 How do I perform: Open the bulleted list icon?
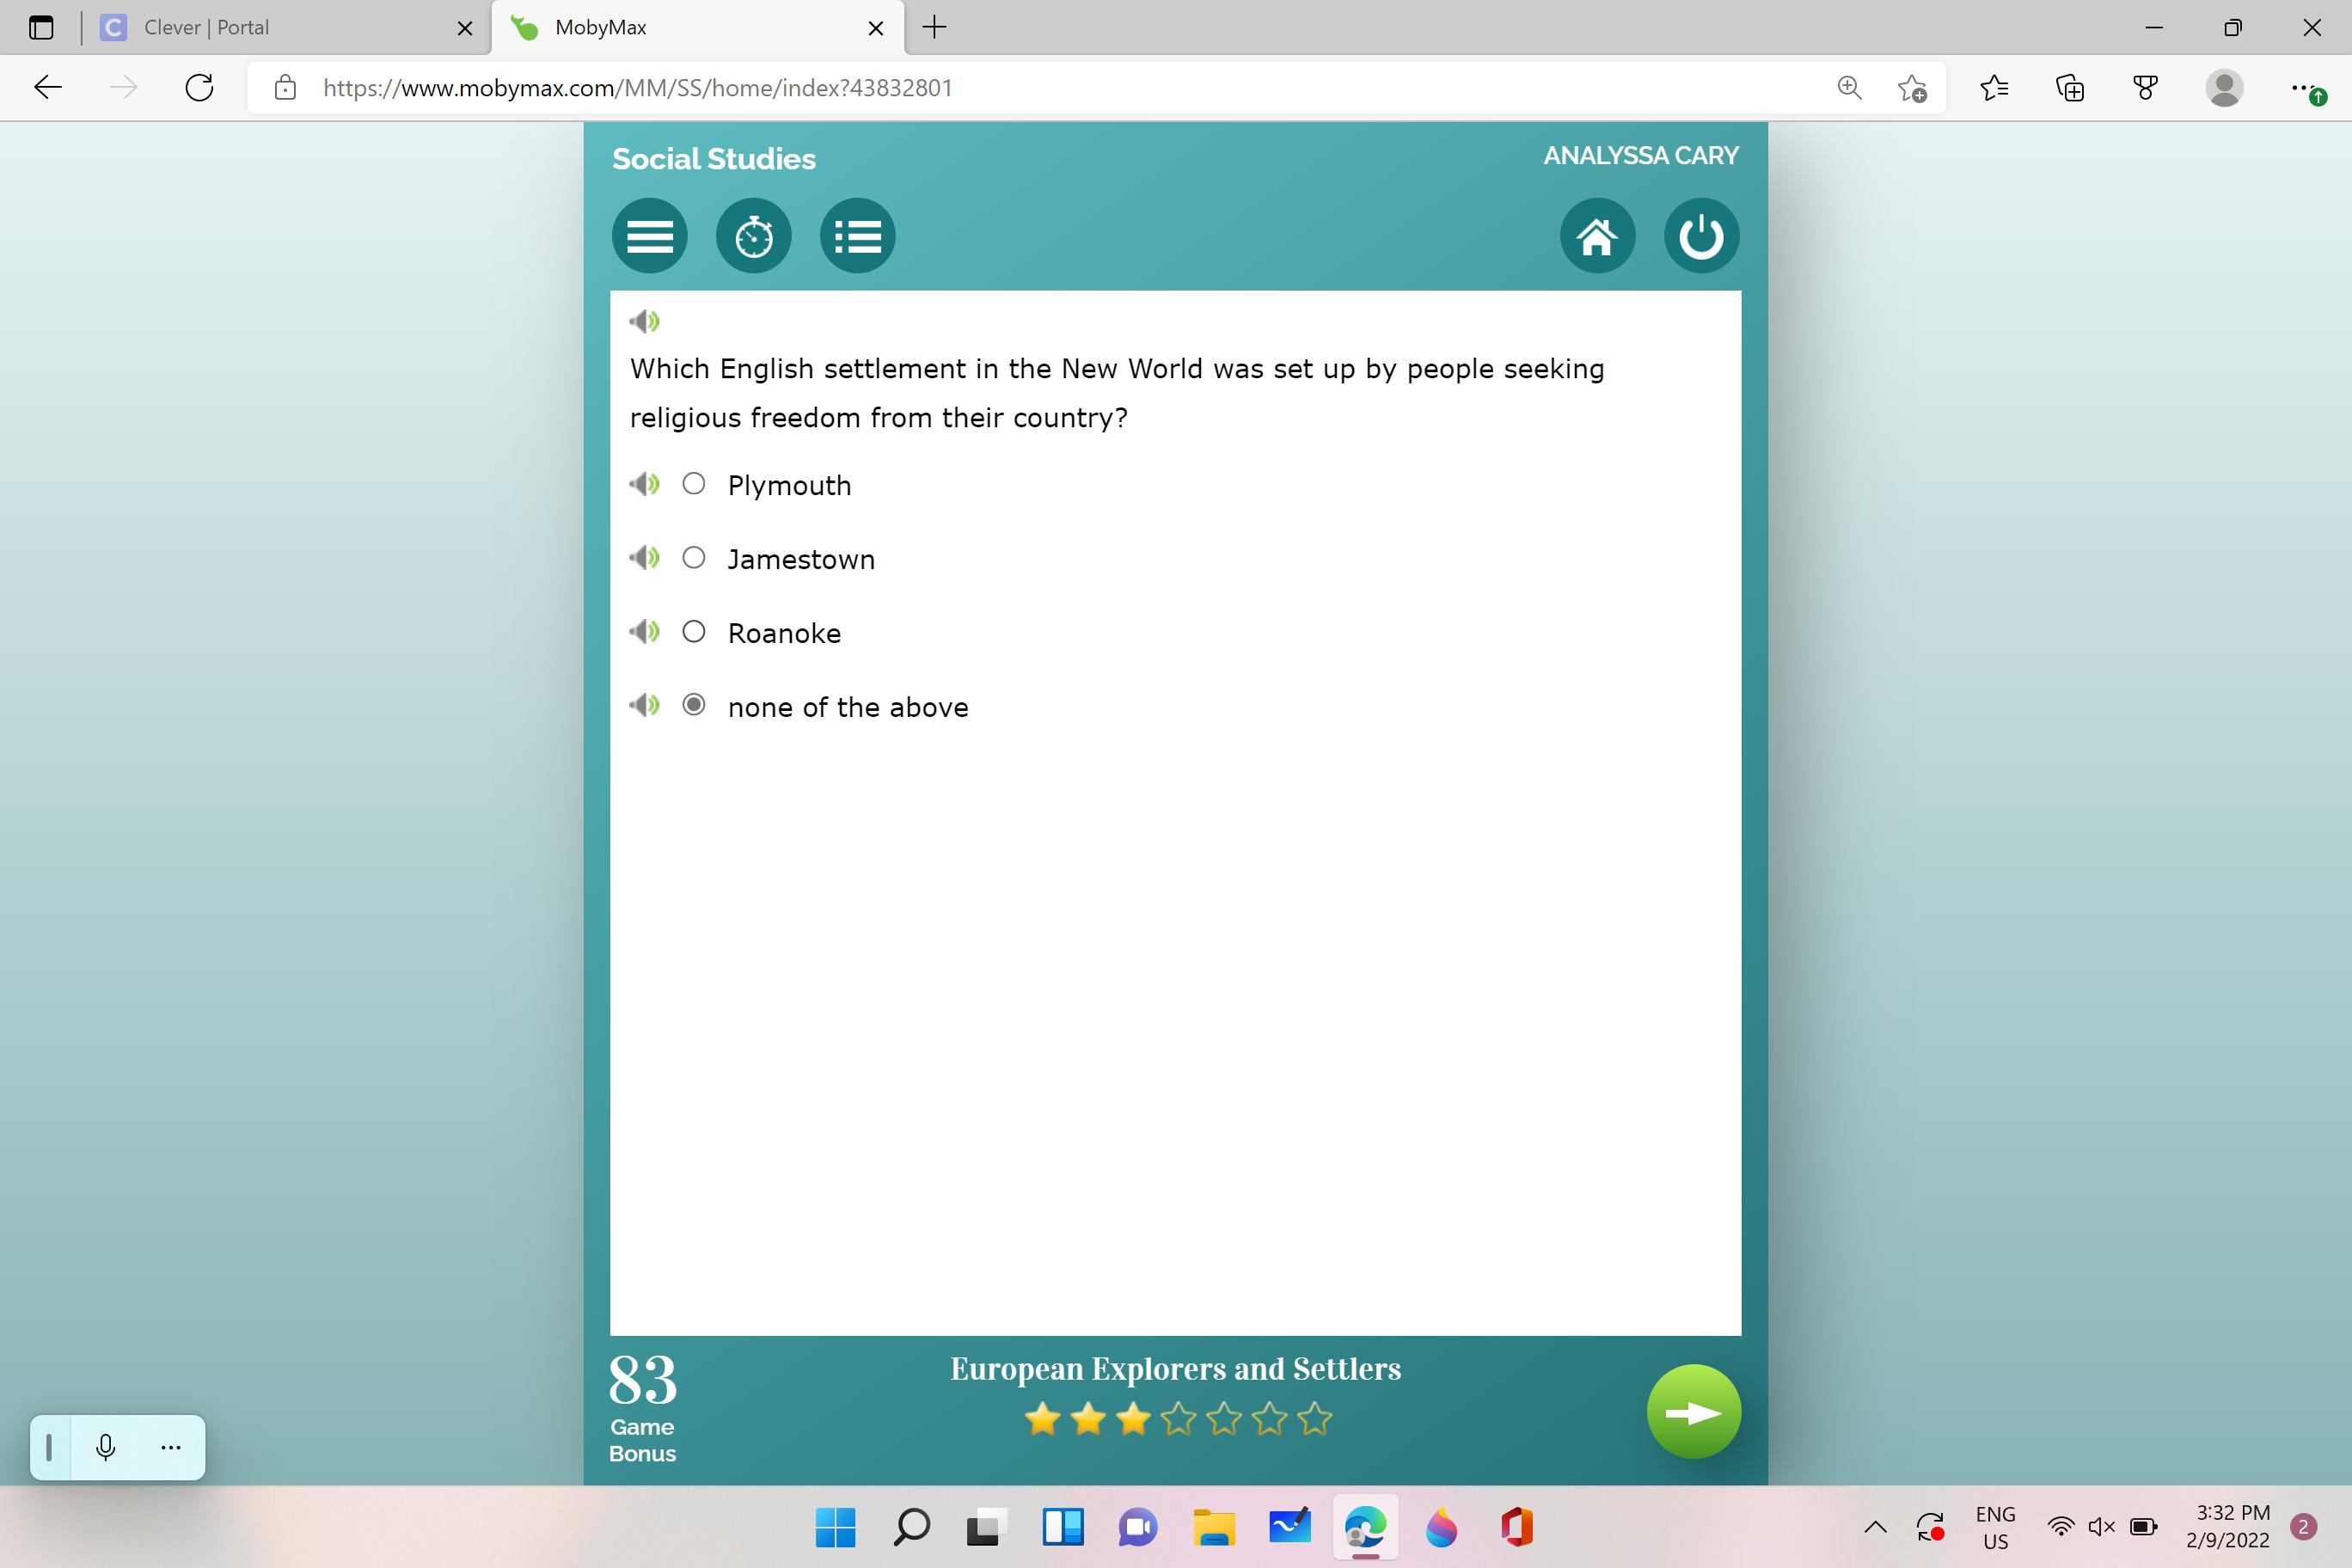click(x=857, y=236)
